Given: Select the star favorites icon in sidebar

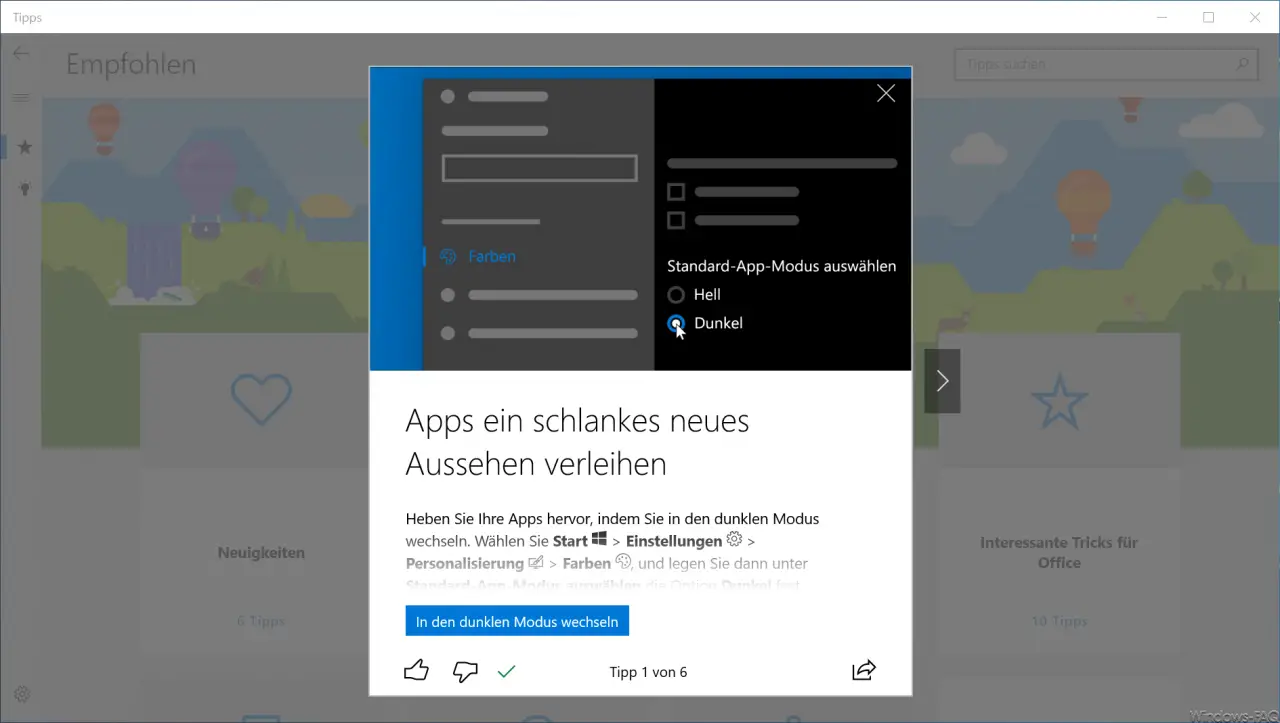Looking at the screenshot, I should click(24, 147).
